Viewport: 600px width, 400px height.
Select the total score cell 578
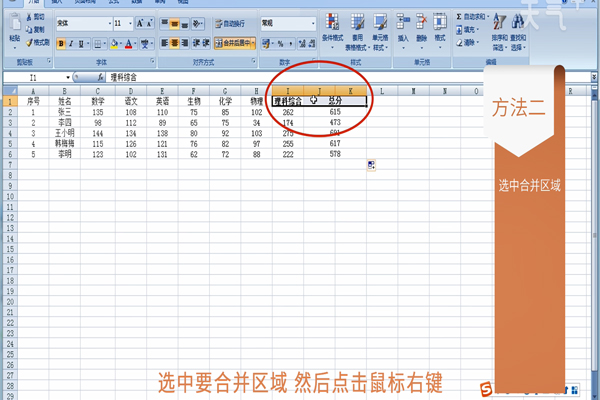tap(335, 154)
